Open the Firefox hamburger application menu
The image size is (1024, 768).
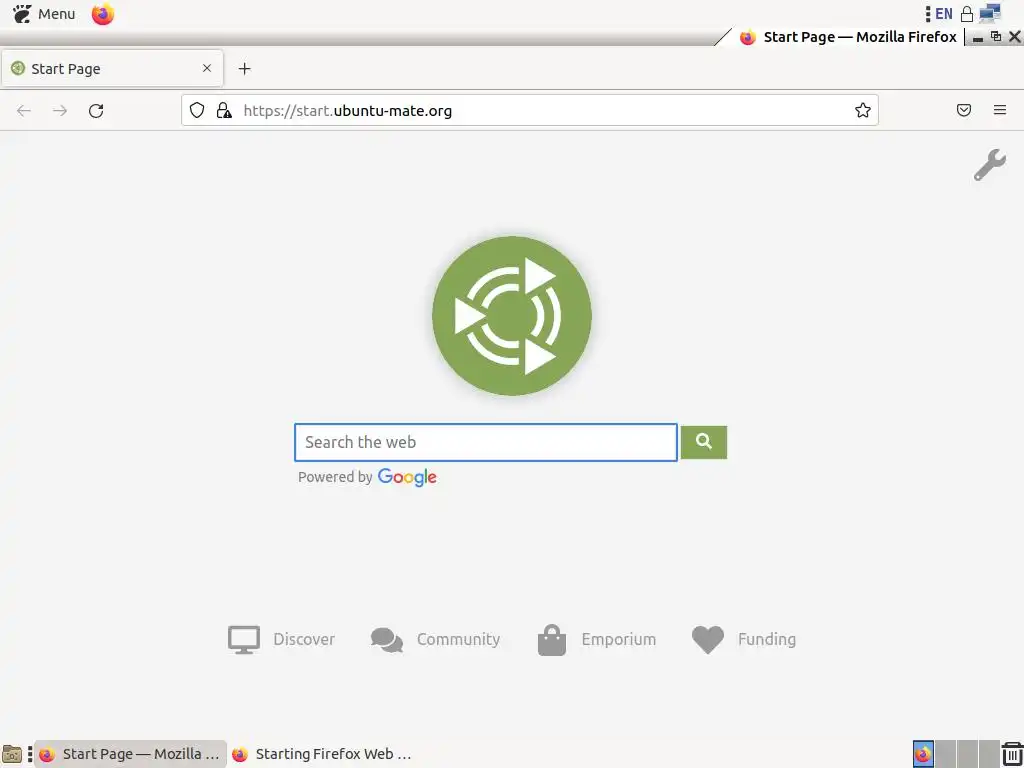click(1000, 110)
